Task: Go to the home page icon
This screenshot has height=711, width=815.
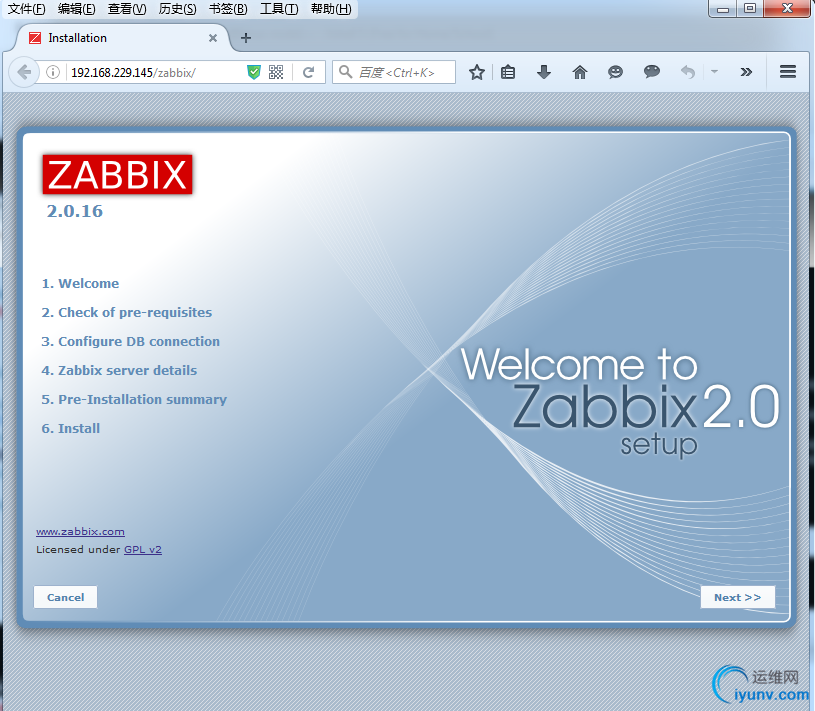Action: tap(580, 72)
